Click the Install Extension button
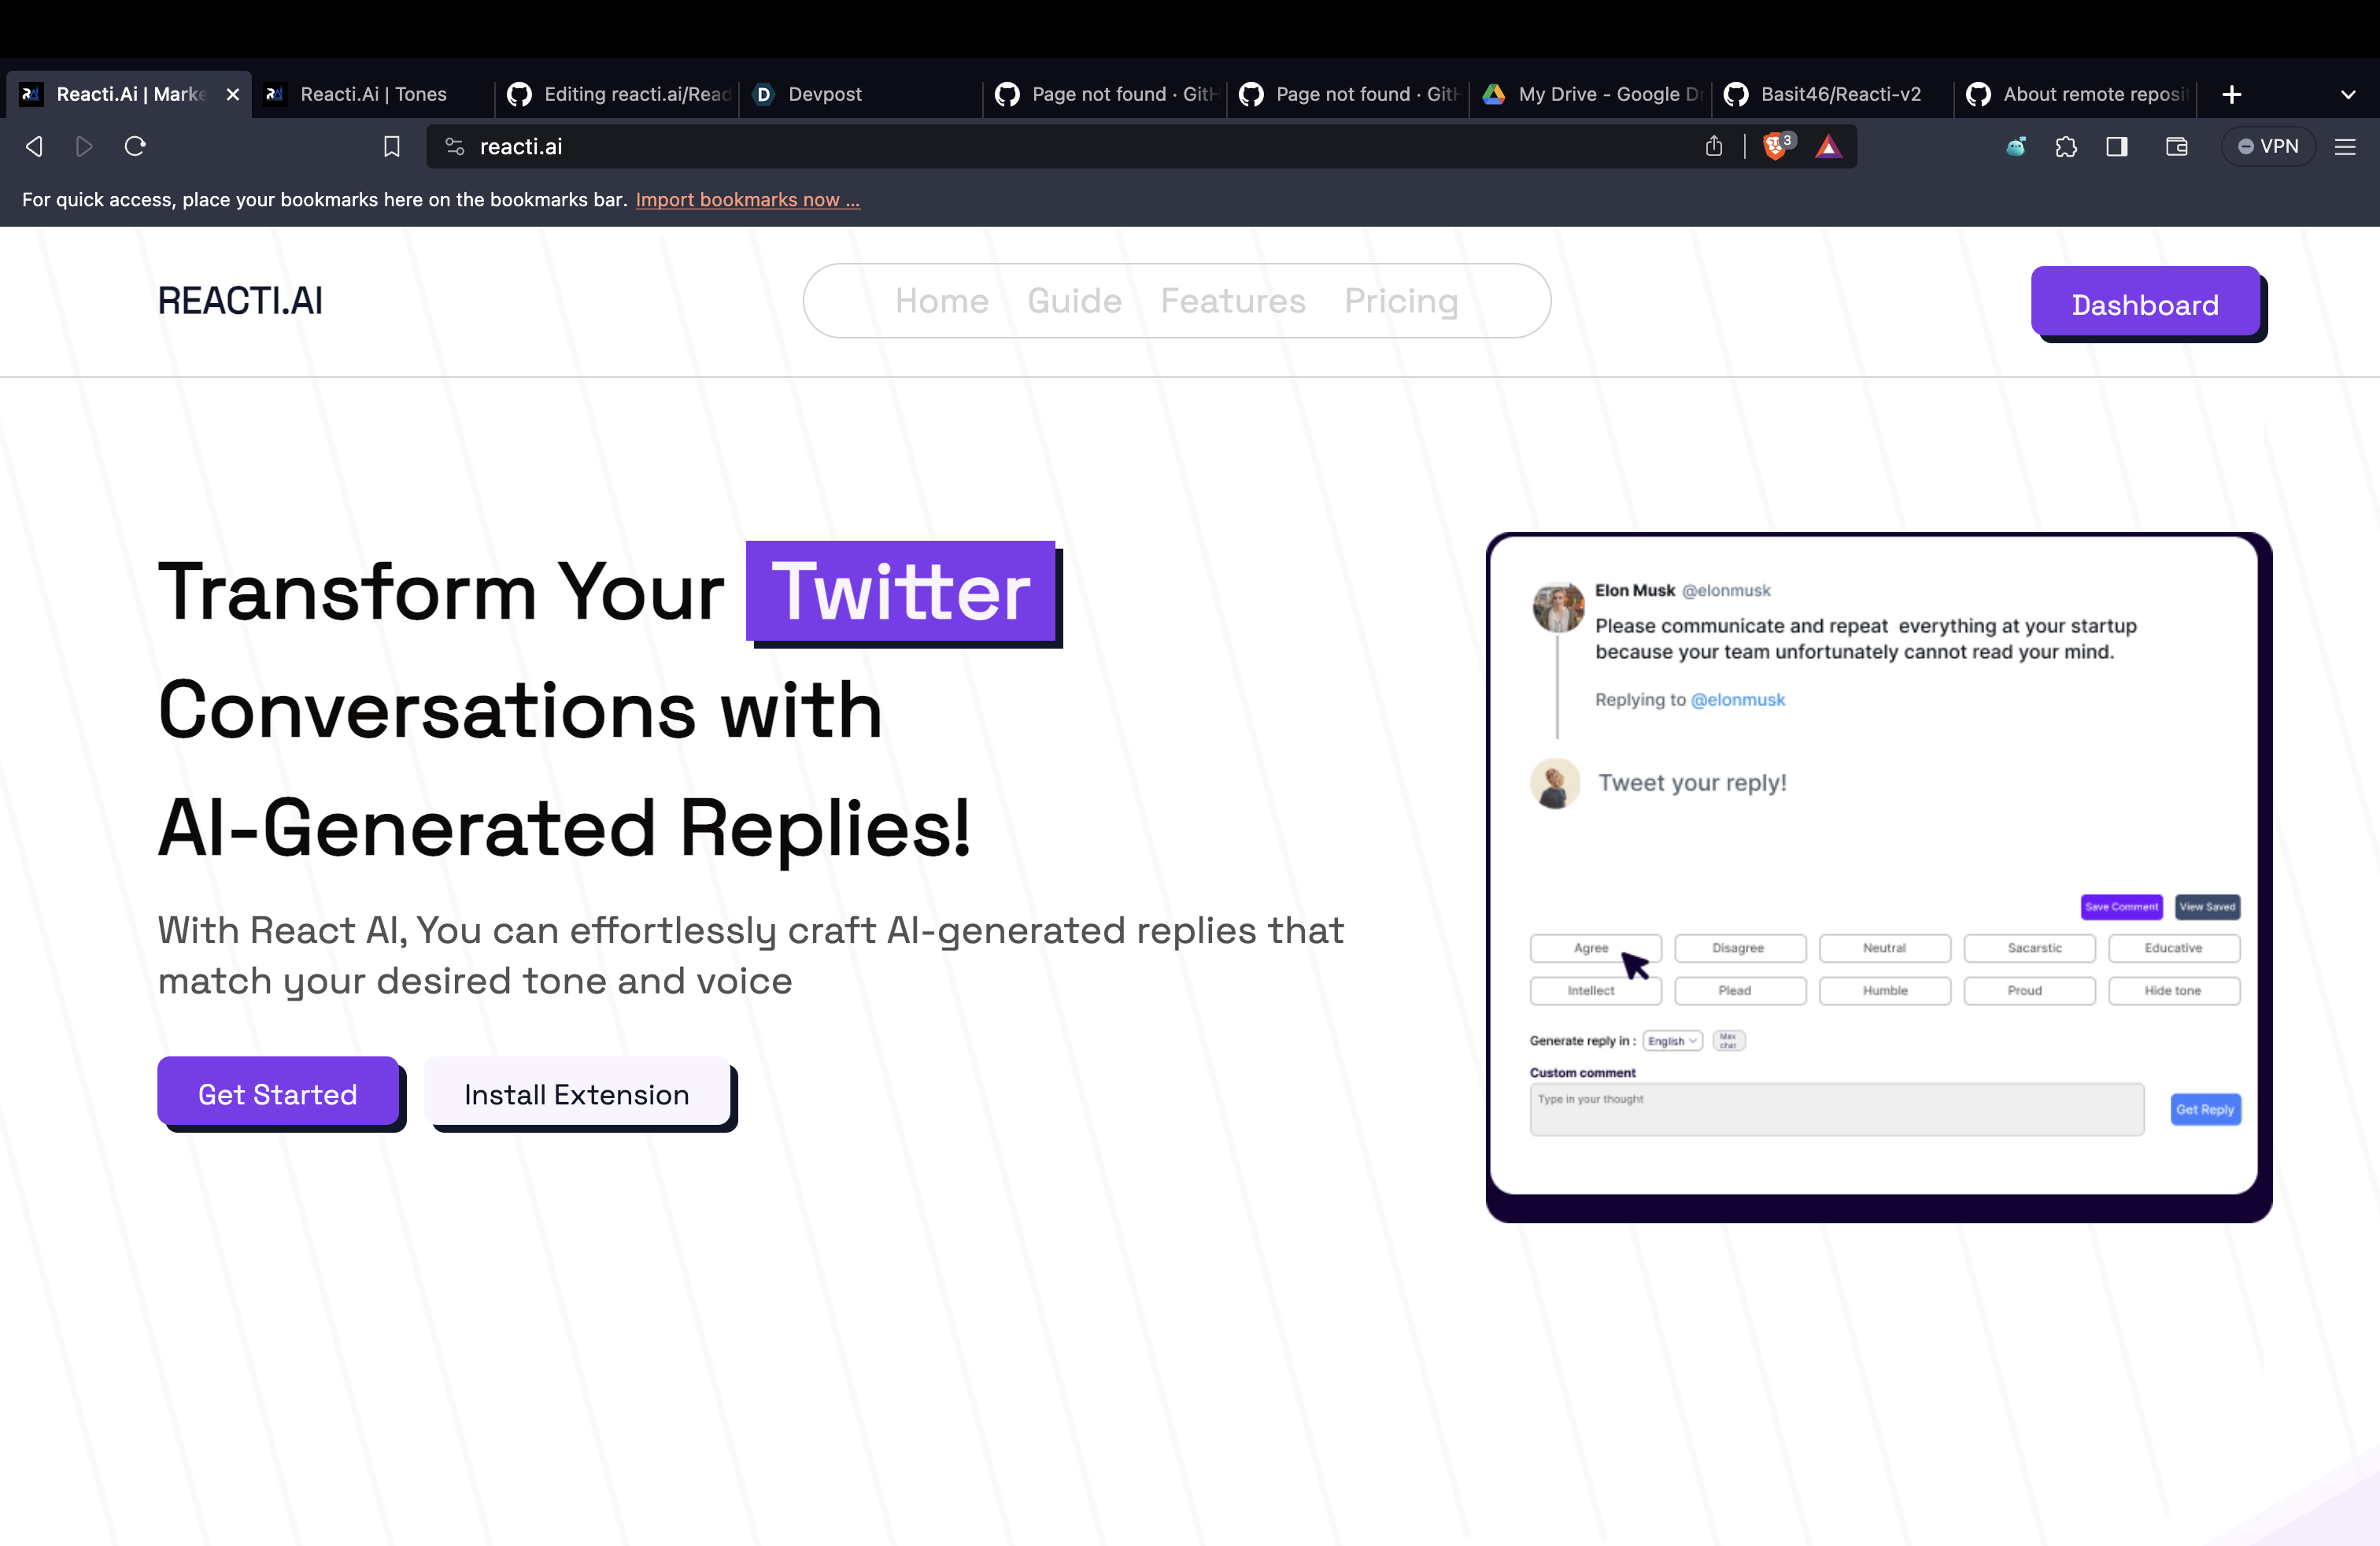Viewport: 2380px width, 1546px height. pos(577,1094)
